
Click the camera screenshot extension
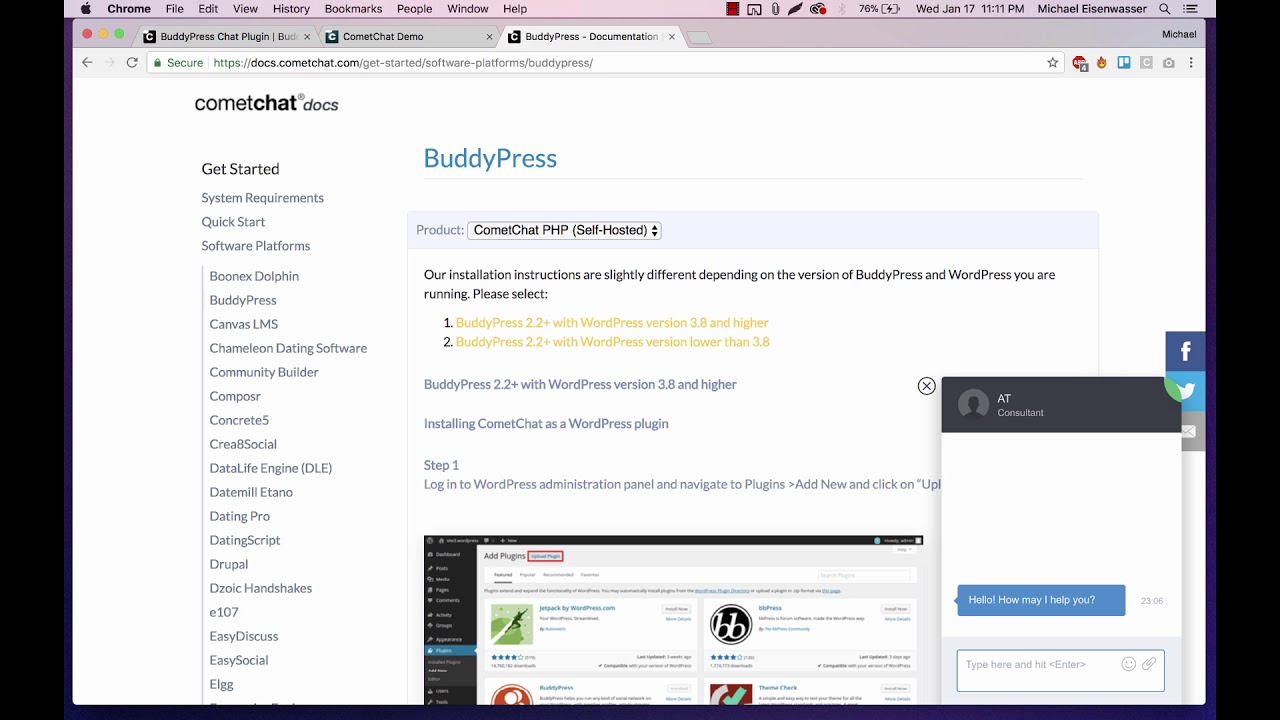(x=1168, y=62)
